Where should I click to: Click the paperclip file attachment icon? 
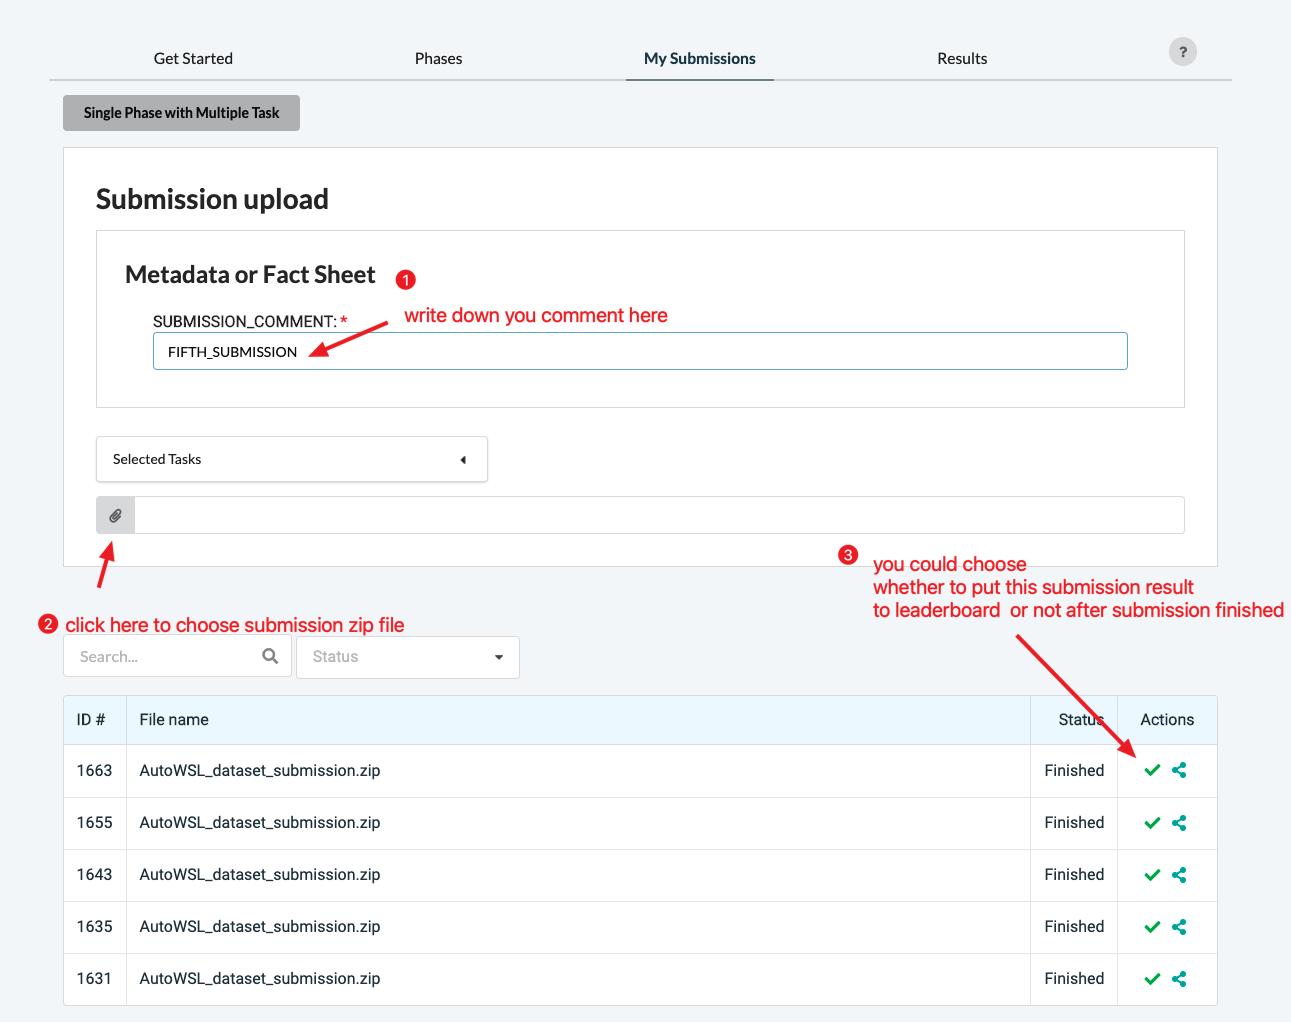pyautogui.click(x=115, y=516)
